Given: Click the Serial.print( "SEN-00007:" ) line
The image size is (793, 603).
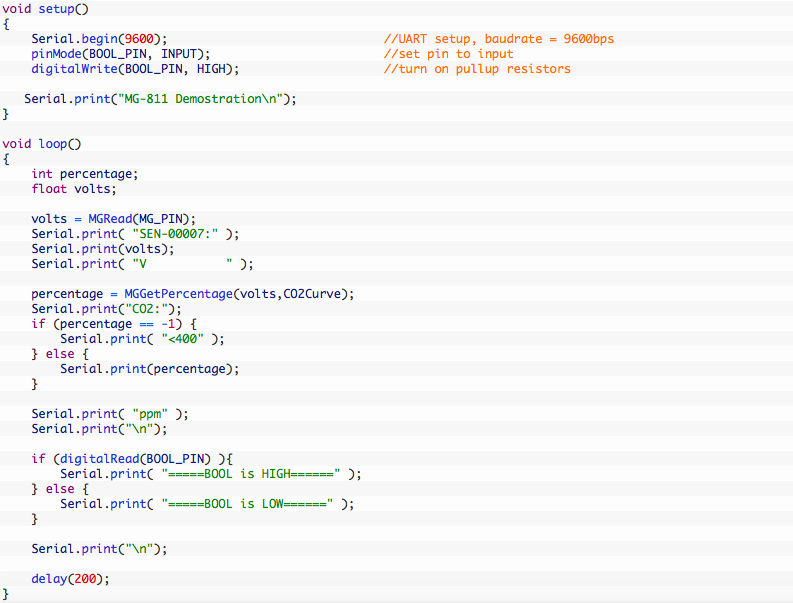Looking at the screenshot, I should coord(135,234).
